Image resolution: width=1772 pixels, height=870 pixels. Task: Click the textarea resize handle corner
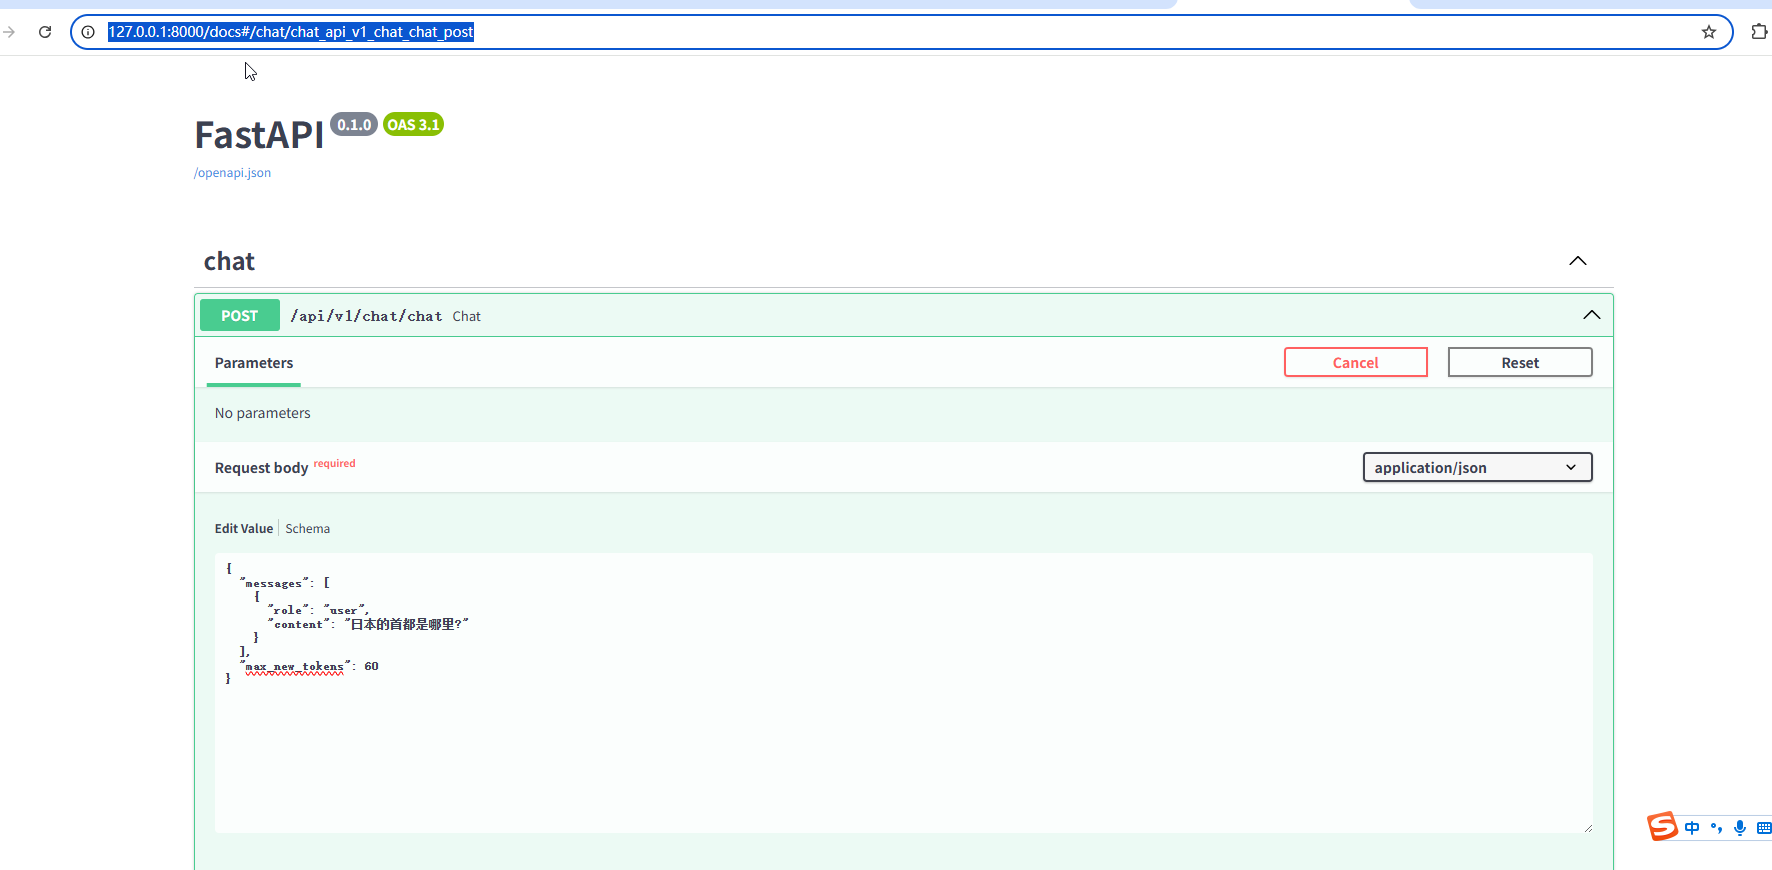tap(1587, 827)
